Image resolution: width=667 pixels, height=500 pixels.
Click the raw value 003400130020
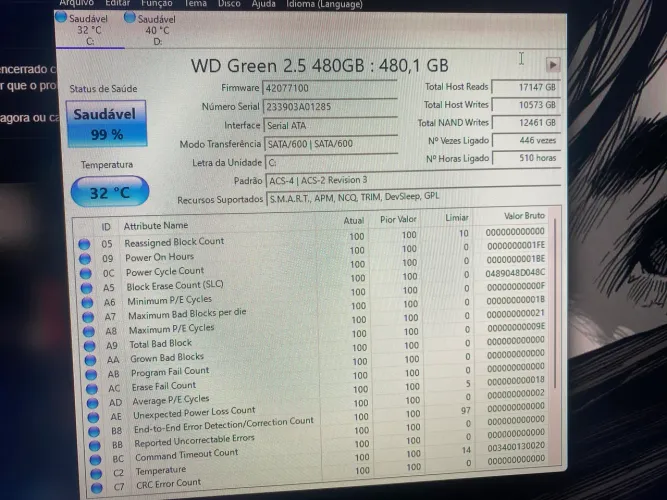click(x=516, y=446)
